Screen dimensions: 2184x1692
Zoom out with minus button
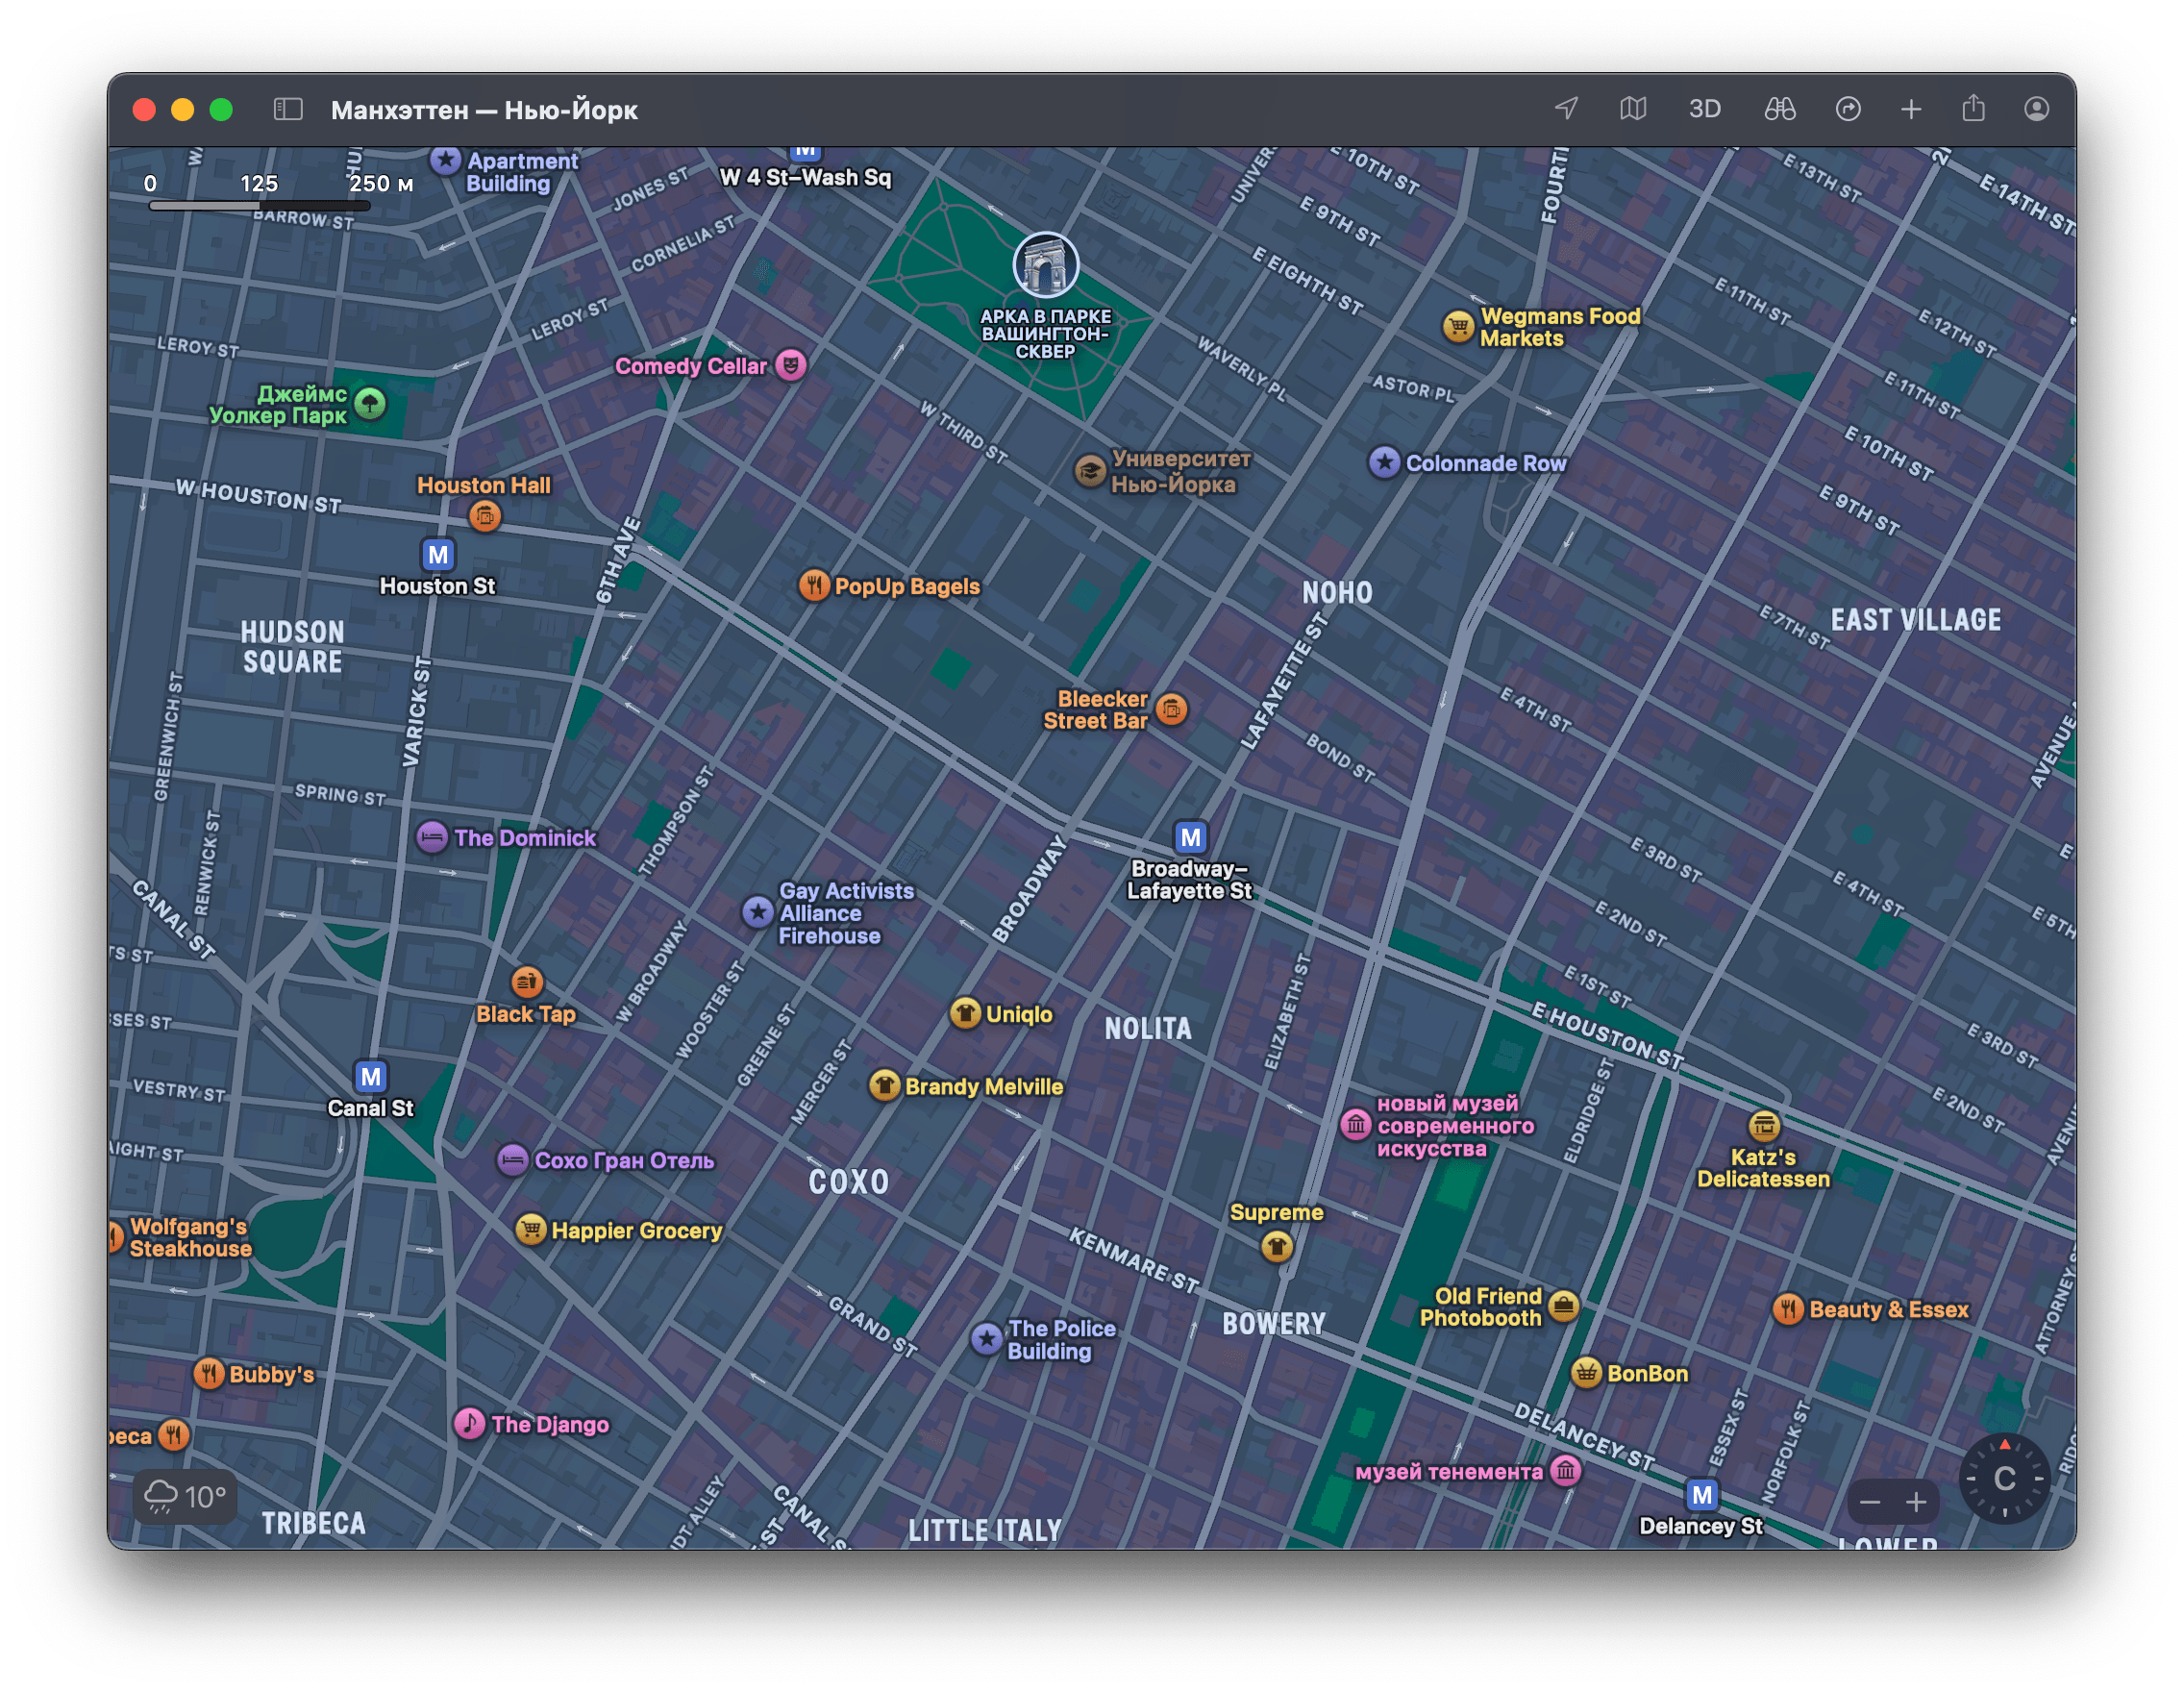click(1870, 1501)
